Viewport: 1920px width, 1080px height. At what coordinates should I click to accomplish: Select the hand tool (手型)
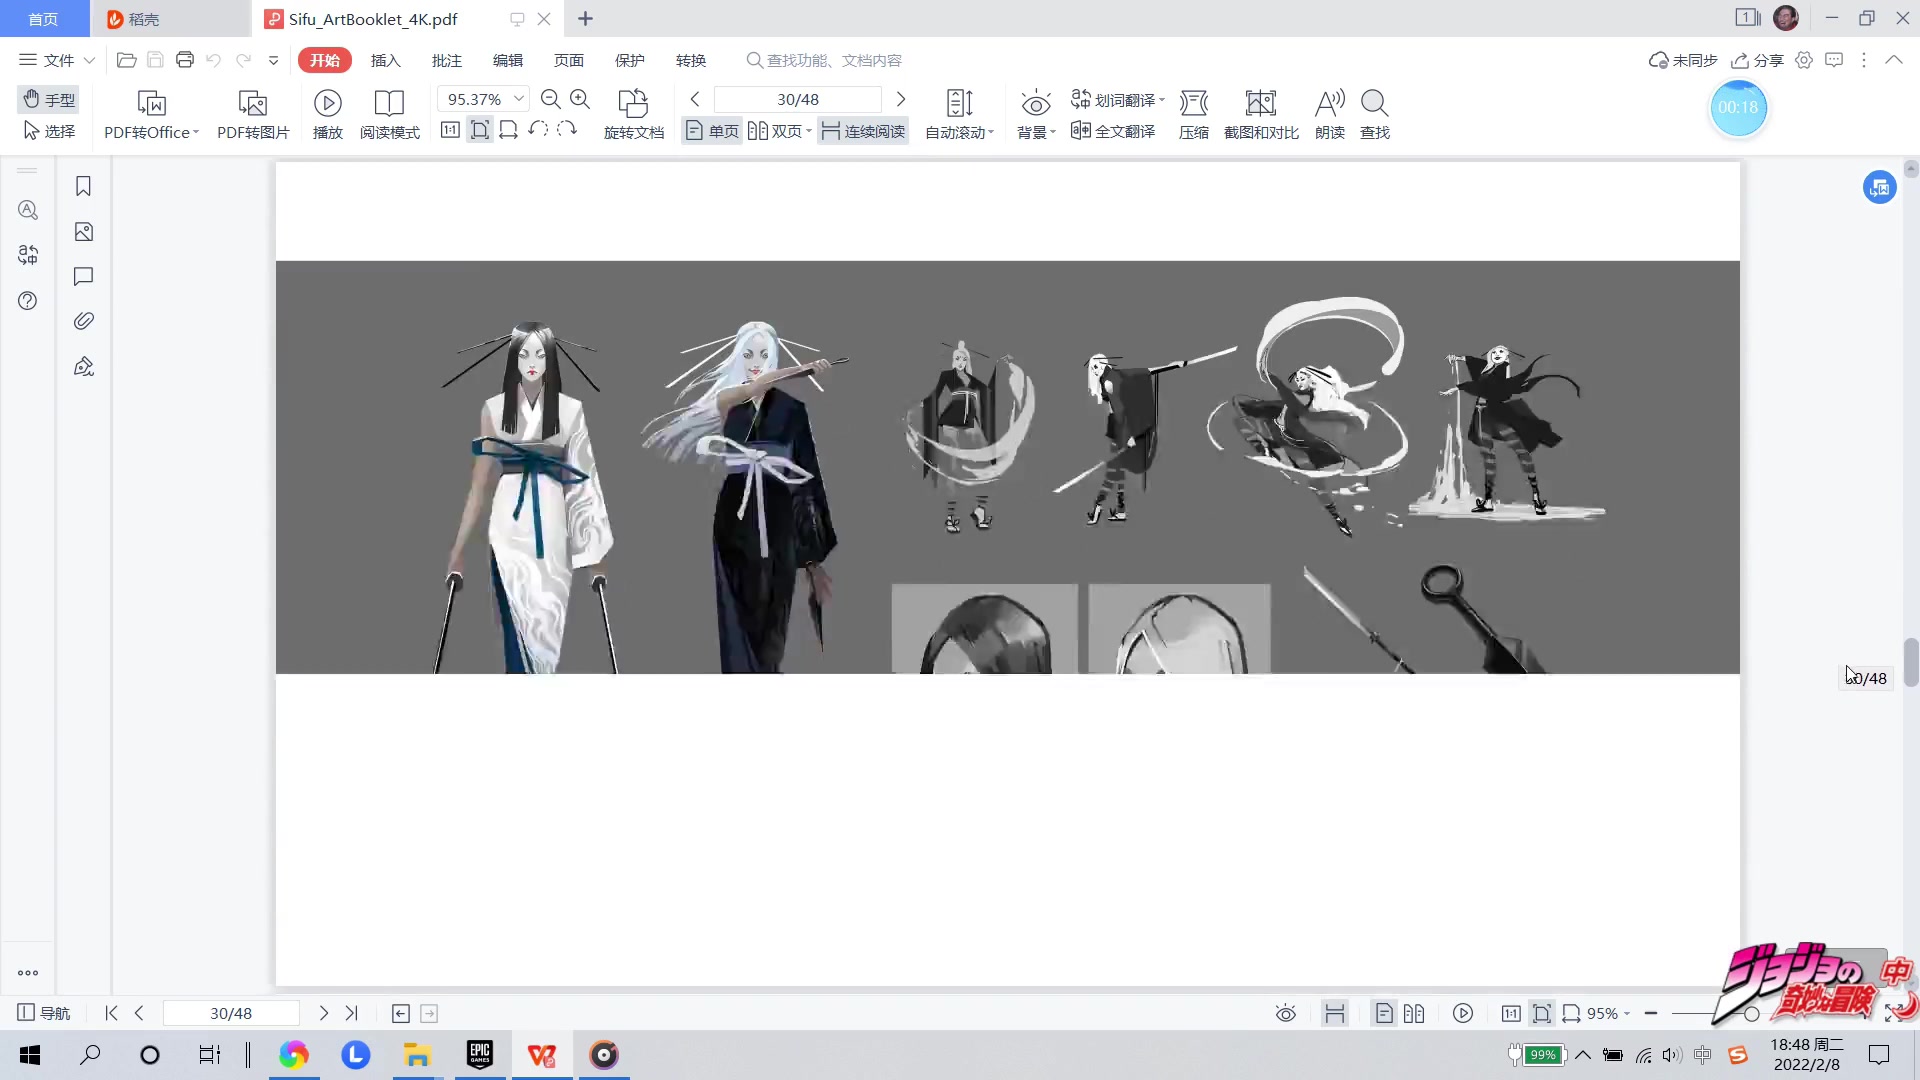tap(49, 99)
